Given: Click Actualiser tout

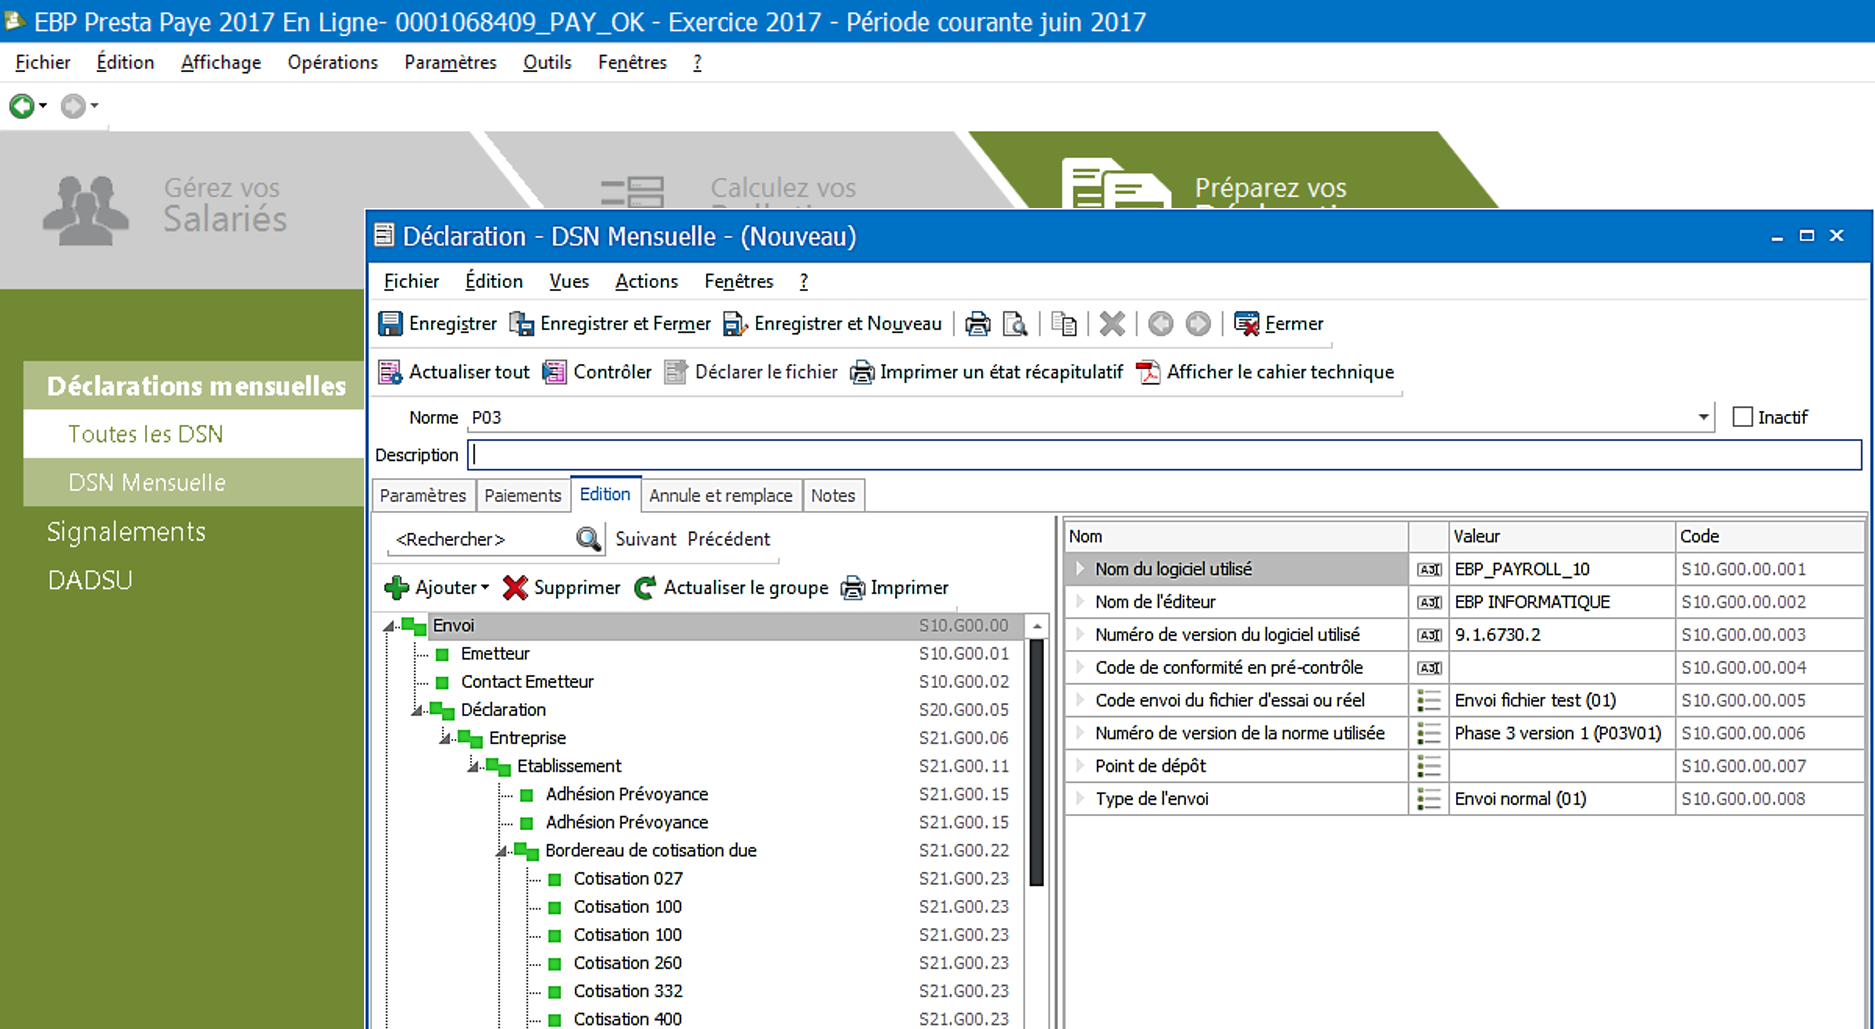Looking at the screenshot, I should click(x=454, y=372).
